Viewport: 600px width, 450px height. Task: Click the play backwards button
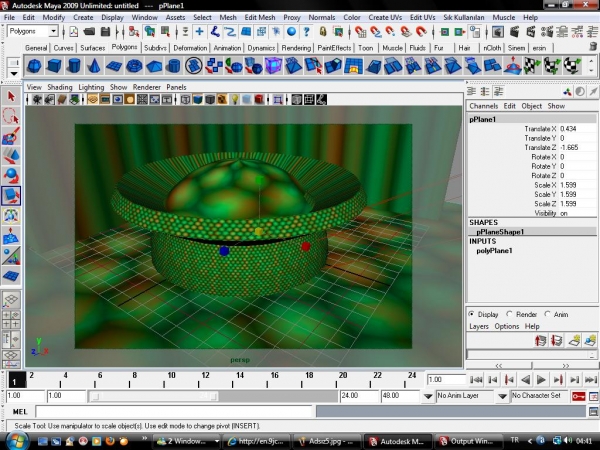point(525,380)
